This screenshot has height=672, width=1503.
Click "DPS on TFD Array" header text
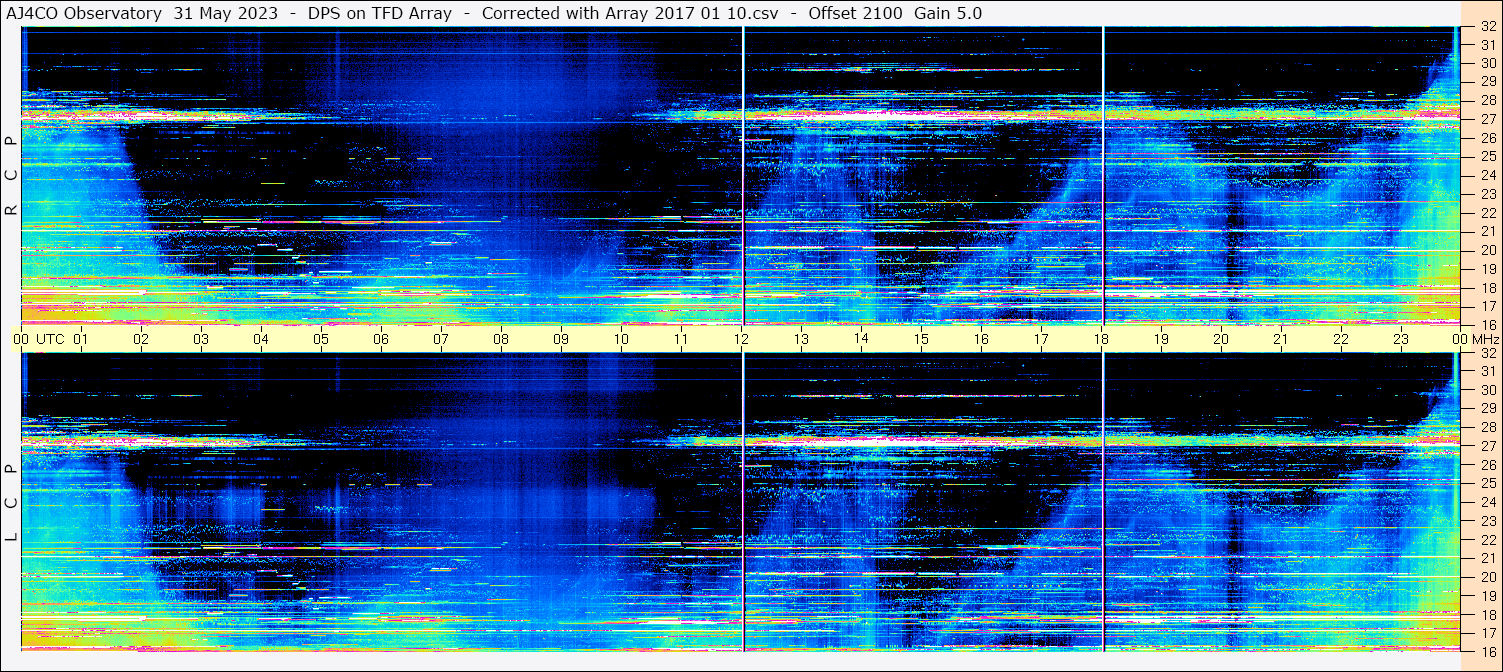point(380,14)
